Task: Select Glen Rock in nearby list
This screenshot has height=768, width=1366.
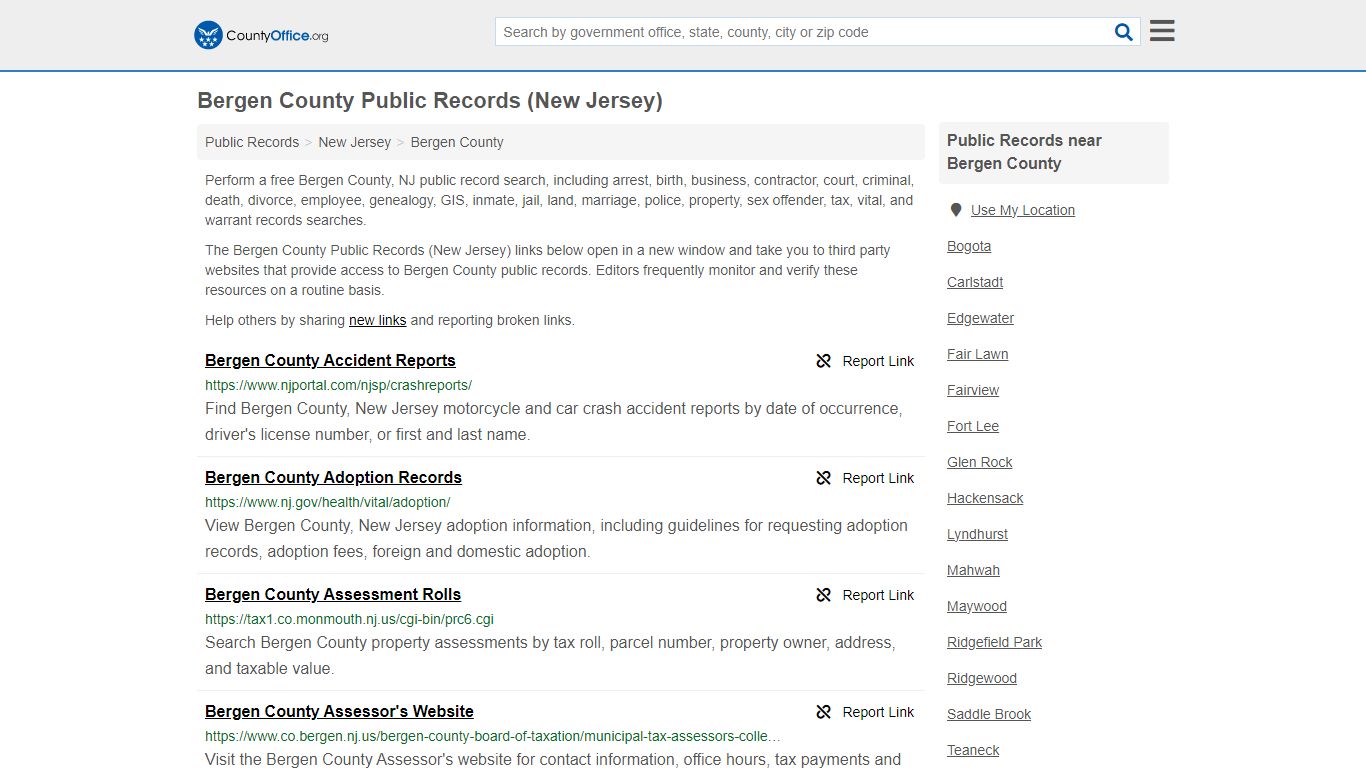Action: 980,462
